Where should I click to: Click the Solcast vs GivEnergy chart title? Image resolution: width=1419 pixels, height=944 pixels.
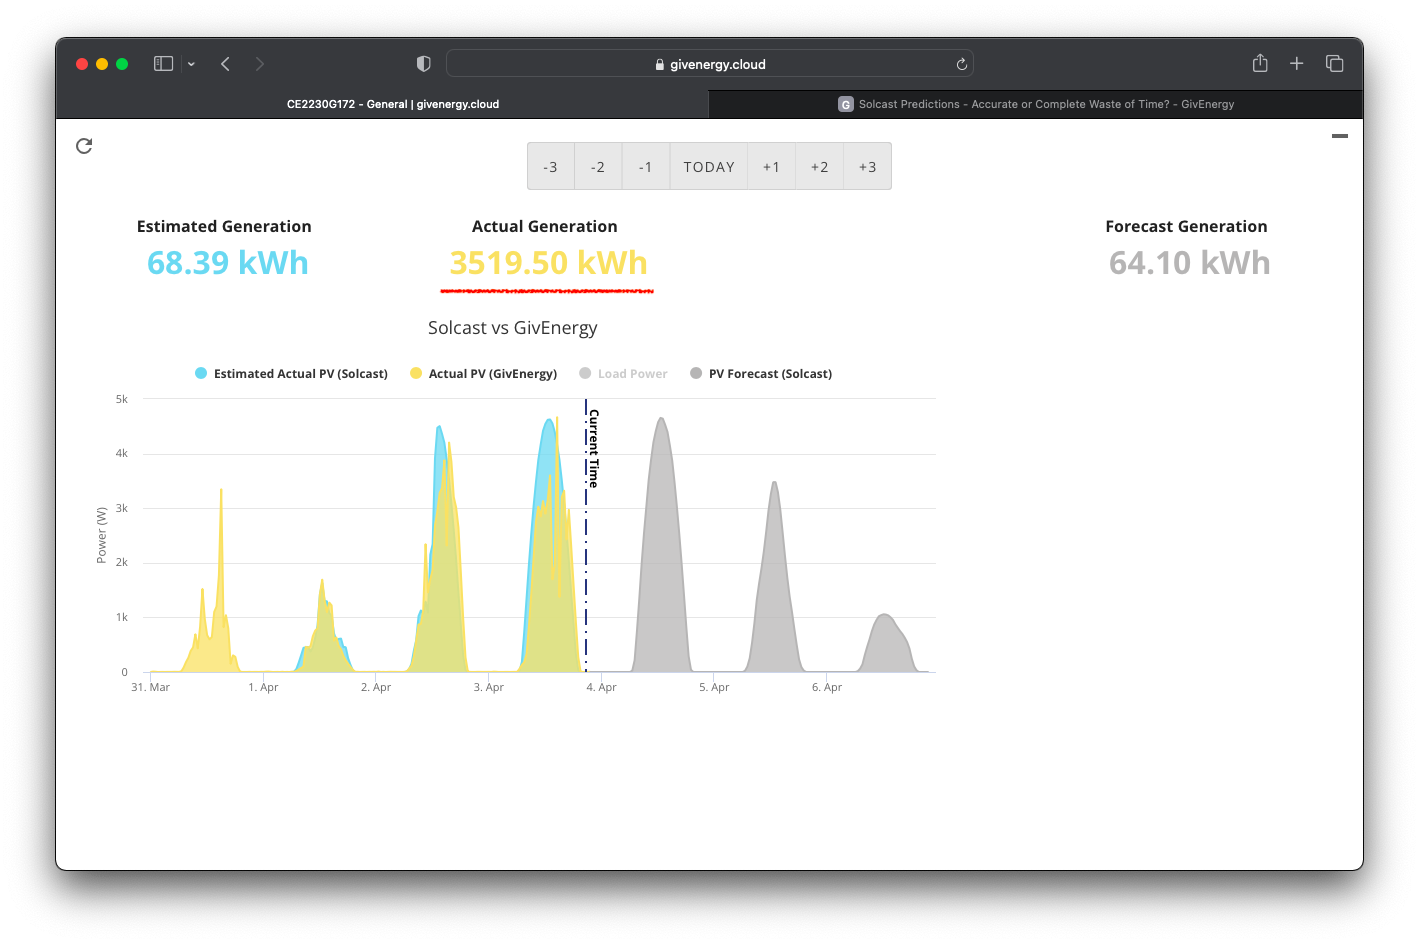(x=513, y=328)
